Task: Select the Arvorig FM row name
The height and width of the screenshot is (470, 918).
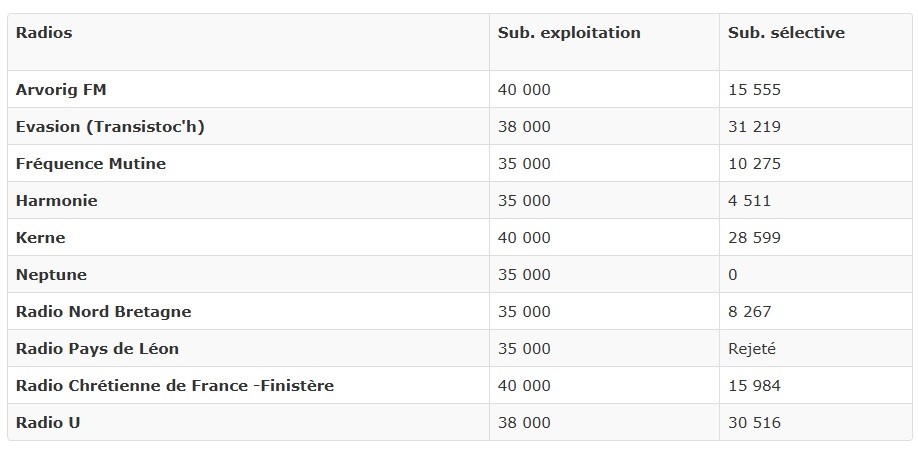Action: (x=61, y=90)
